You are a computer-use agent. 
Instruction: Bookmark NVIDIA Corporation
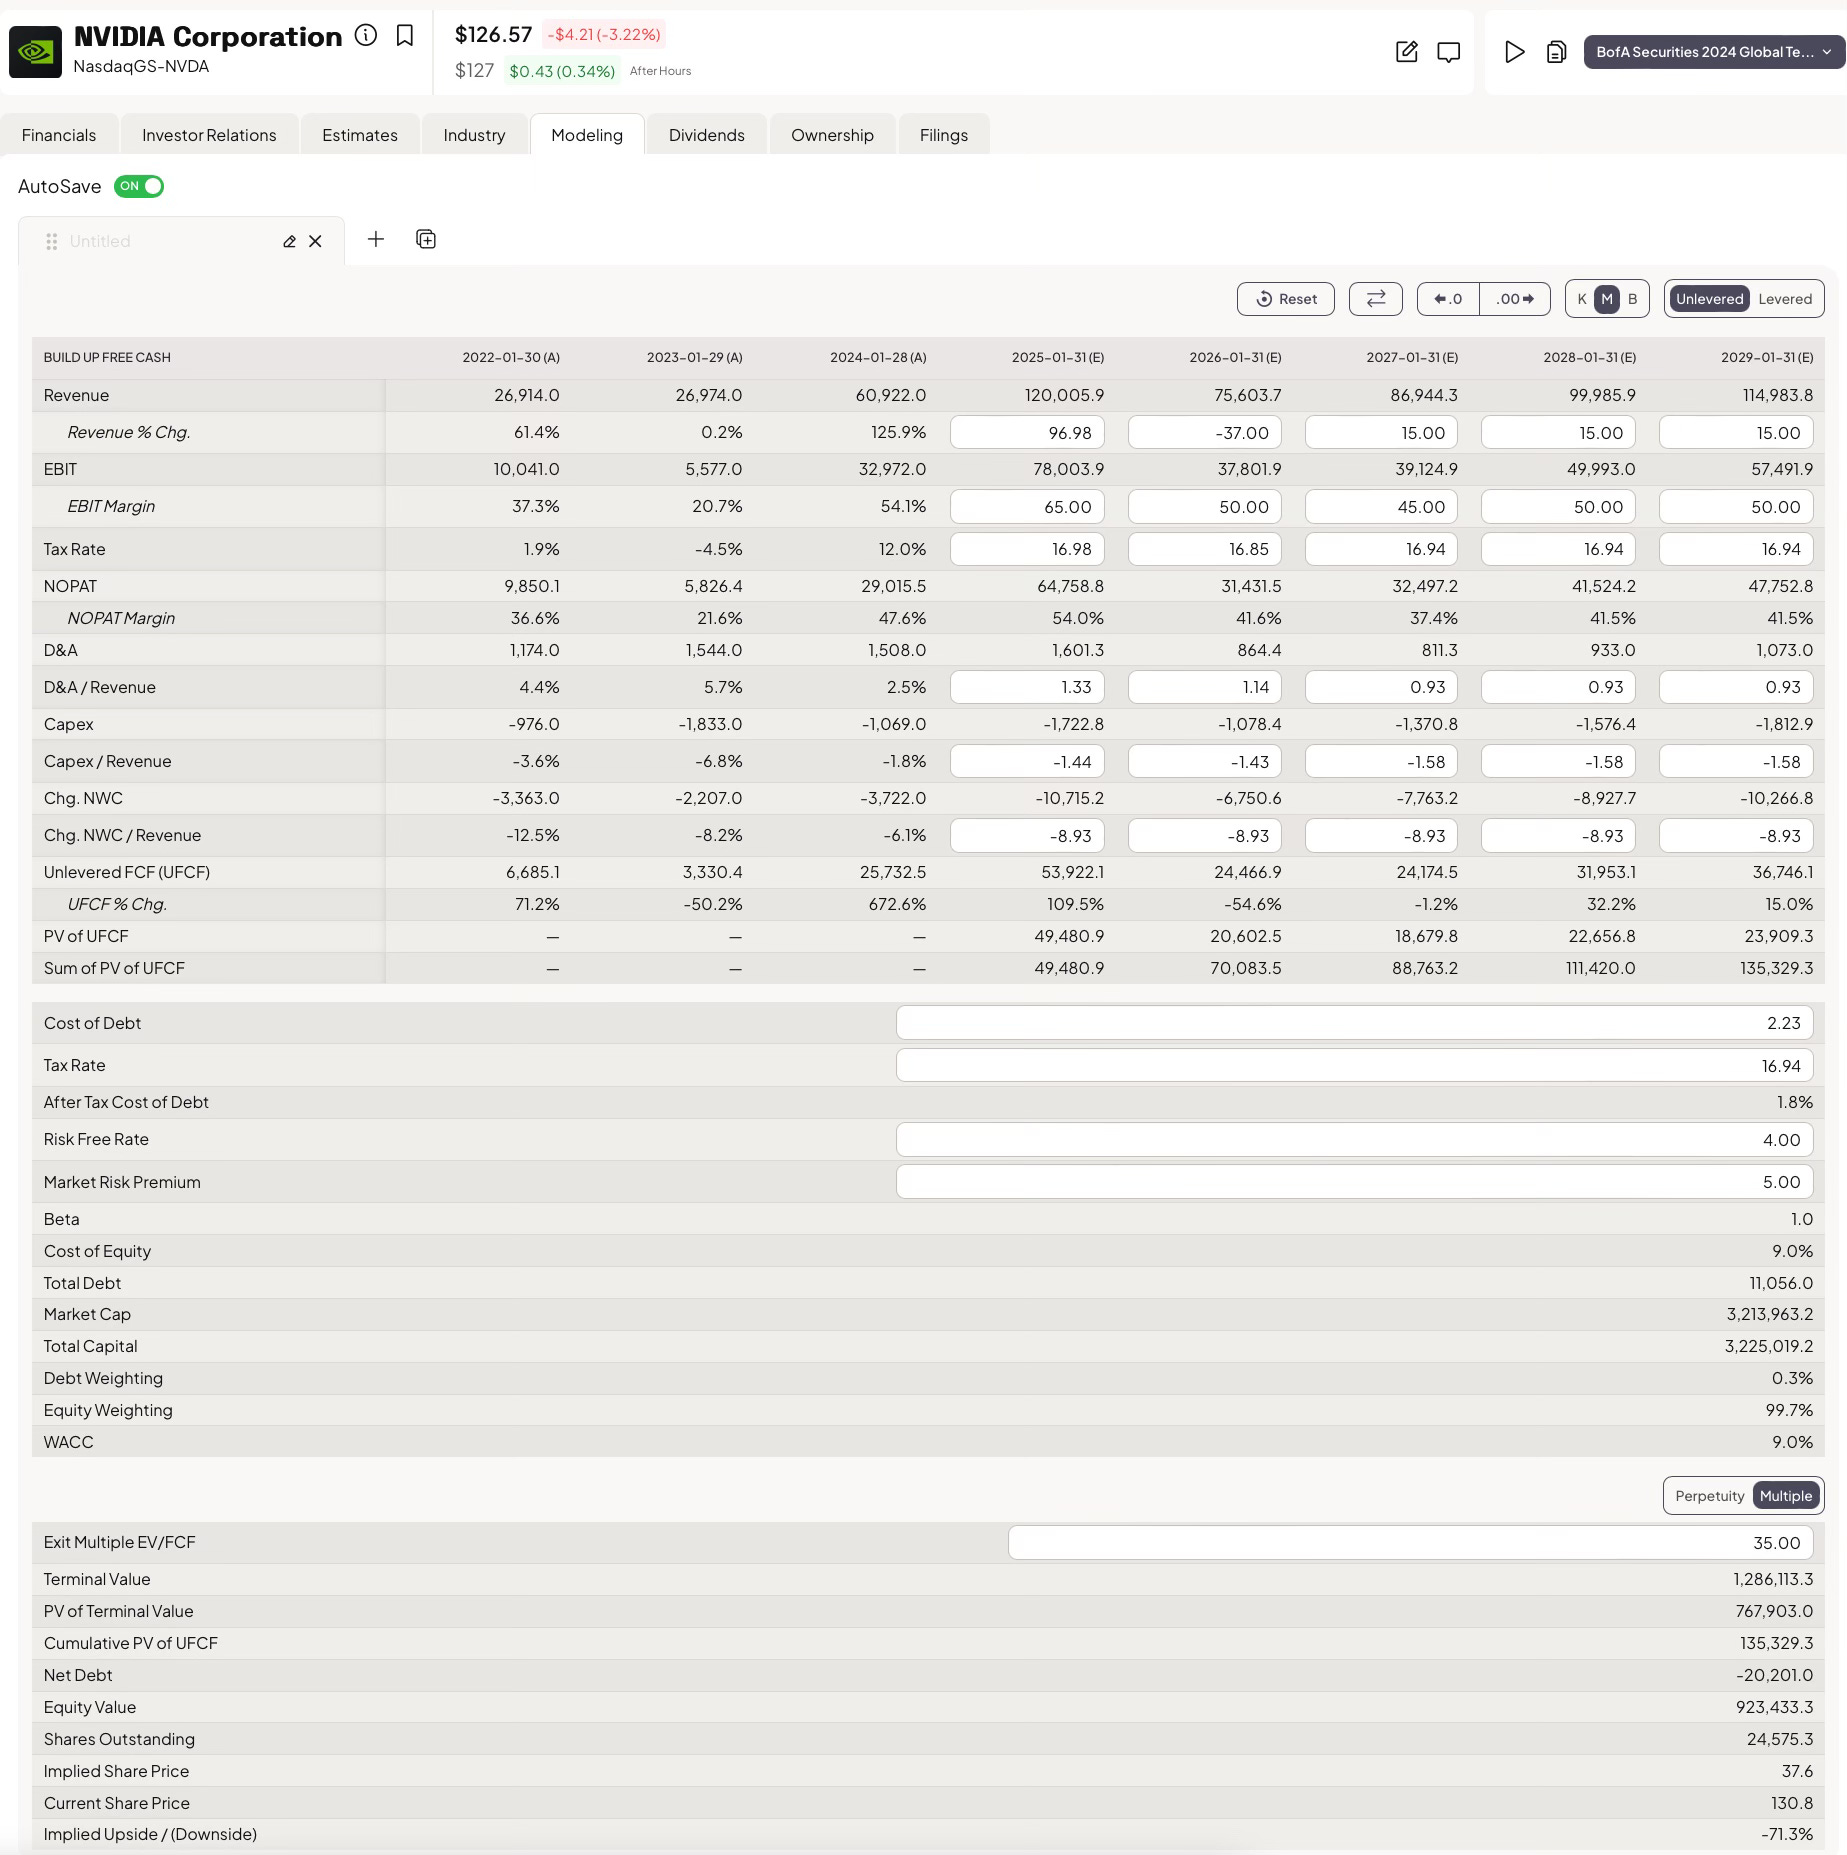pos(405,35)
